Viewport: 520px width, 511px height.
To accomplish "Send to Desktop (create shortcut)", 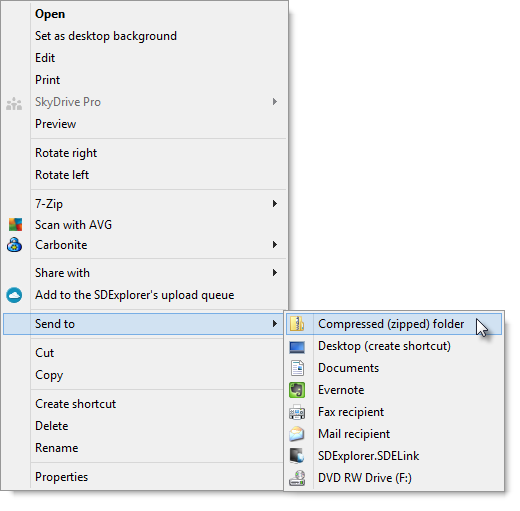I will coord(394,346).
